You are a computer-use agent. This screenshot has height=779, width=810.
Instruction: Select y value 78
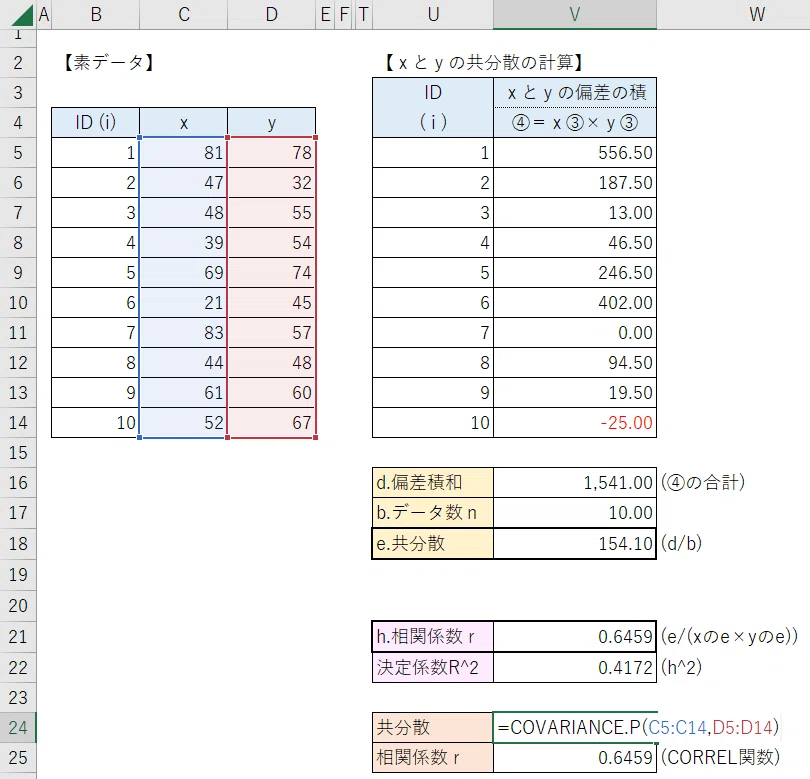click(272, 152)
